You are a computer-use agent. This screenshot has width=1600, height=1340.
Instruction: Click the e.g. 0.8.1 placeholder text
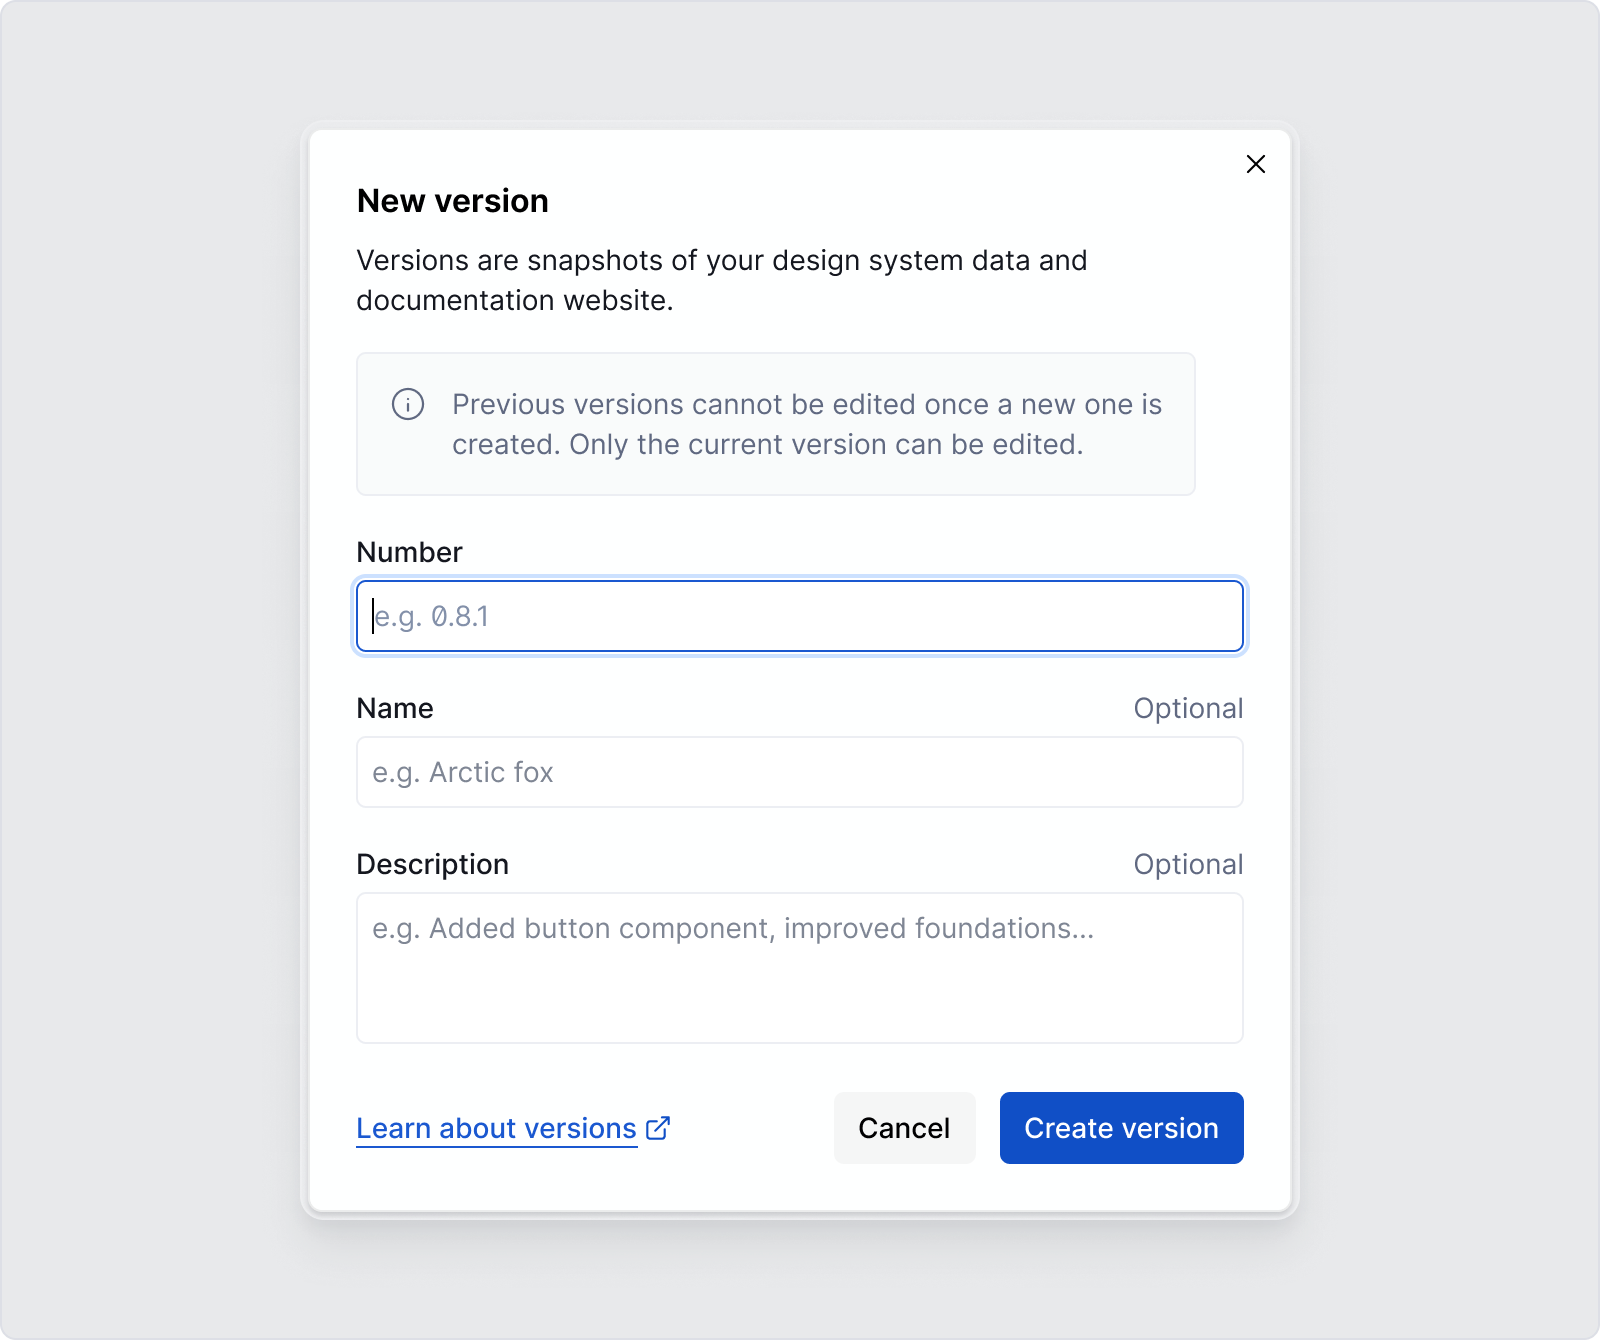[430, 616]
